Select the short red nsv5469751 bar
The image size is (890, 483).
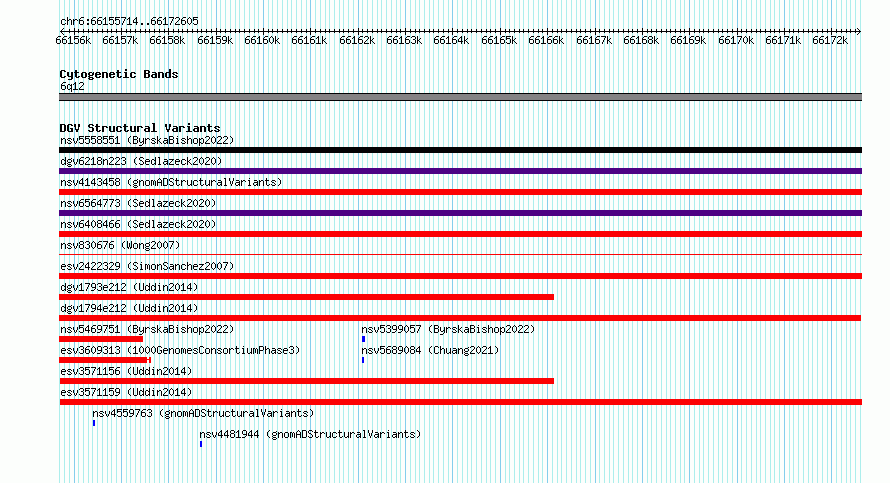tap(101, 339)
